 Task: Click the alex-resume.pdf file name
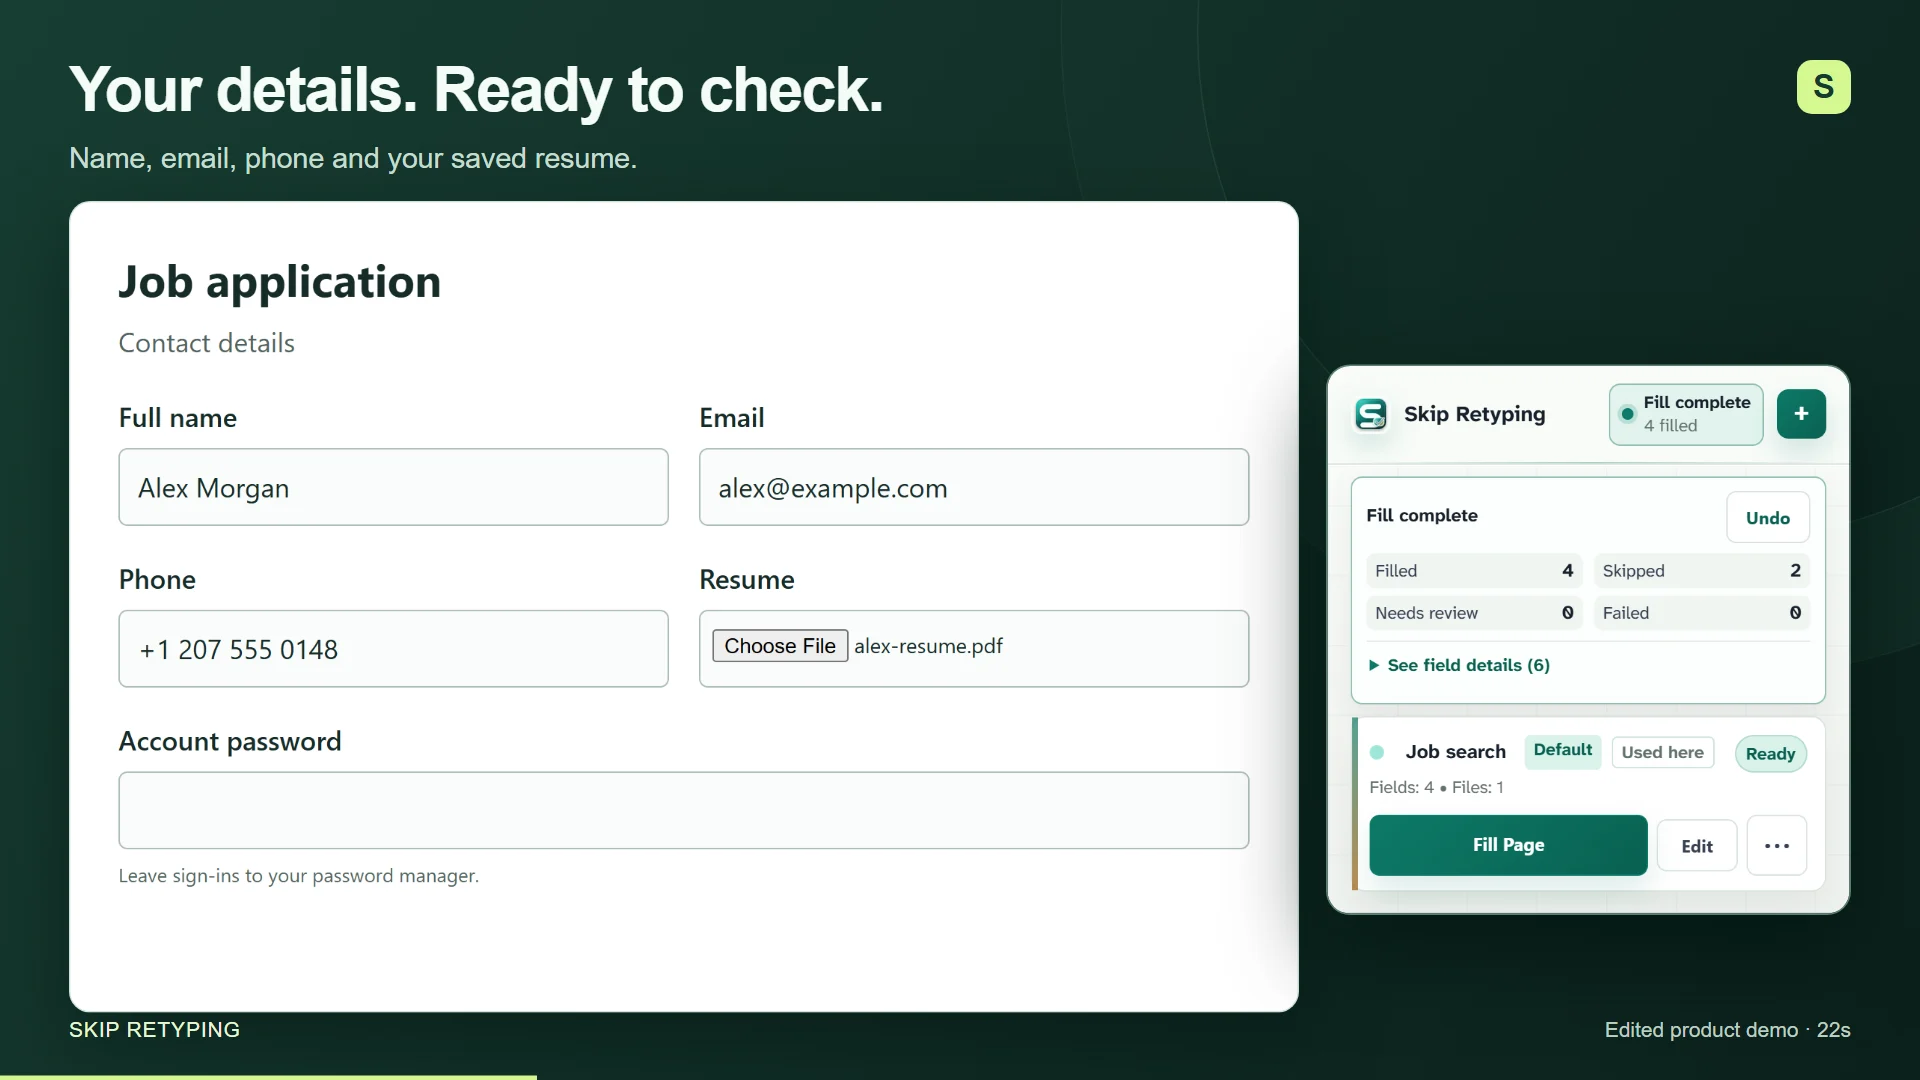coord(928,646)
